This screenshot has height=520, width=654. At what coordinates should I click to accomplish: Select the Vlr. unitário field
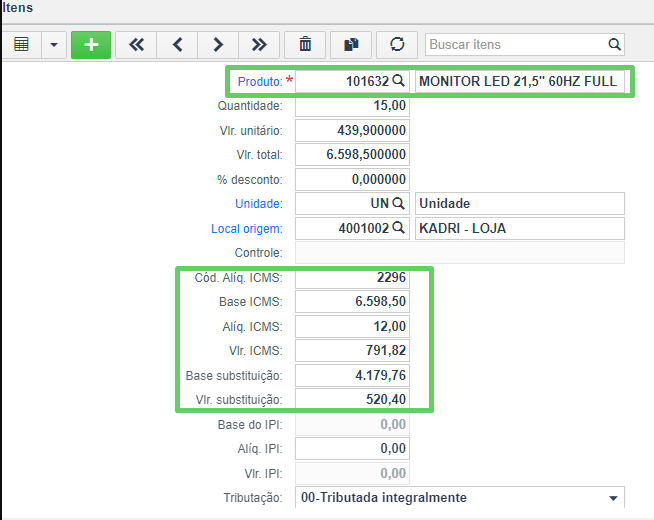(352, 130)
